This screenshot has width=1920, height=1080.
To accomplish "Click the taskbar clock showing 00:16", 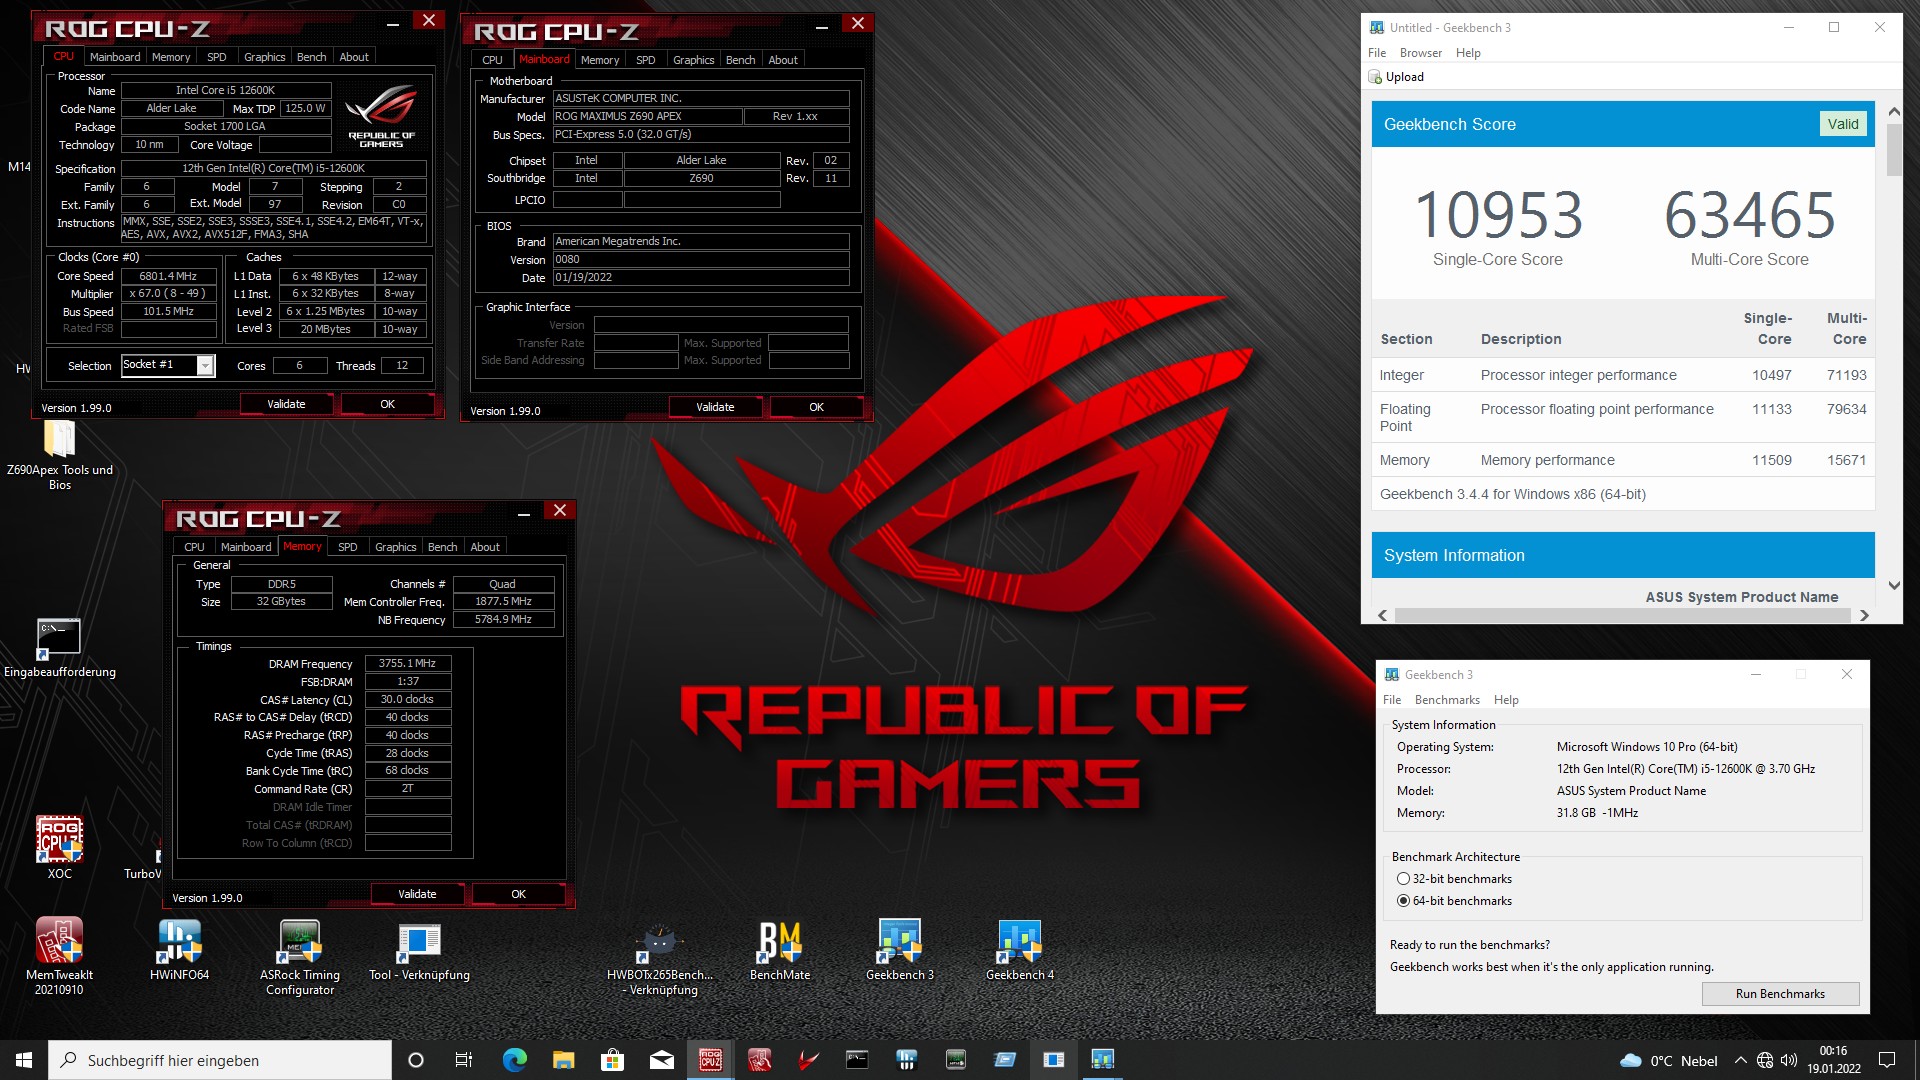I will tap(1833, 1060).
